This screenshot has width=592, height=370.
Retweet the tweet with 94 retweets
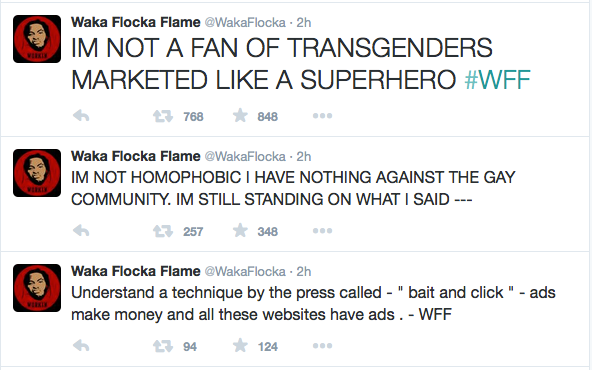163,346
